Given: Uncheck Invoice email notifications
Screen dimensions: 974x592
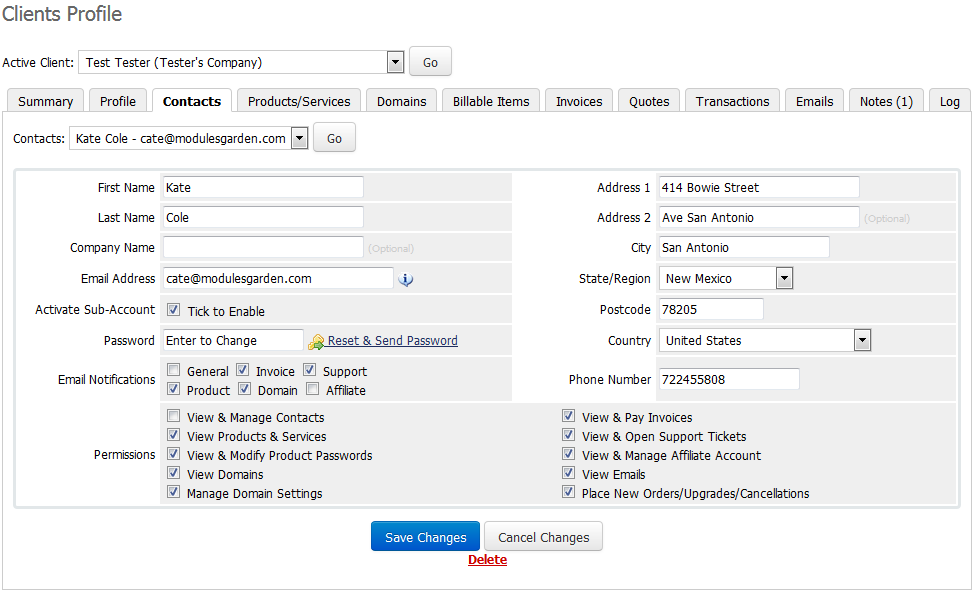Looking at the screenshot, I should (x=243, y=370).
